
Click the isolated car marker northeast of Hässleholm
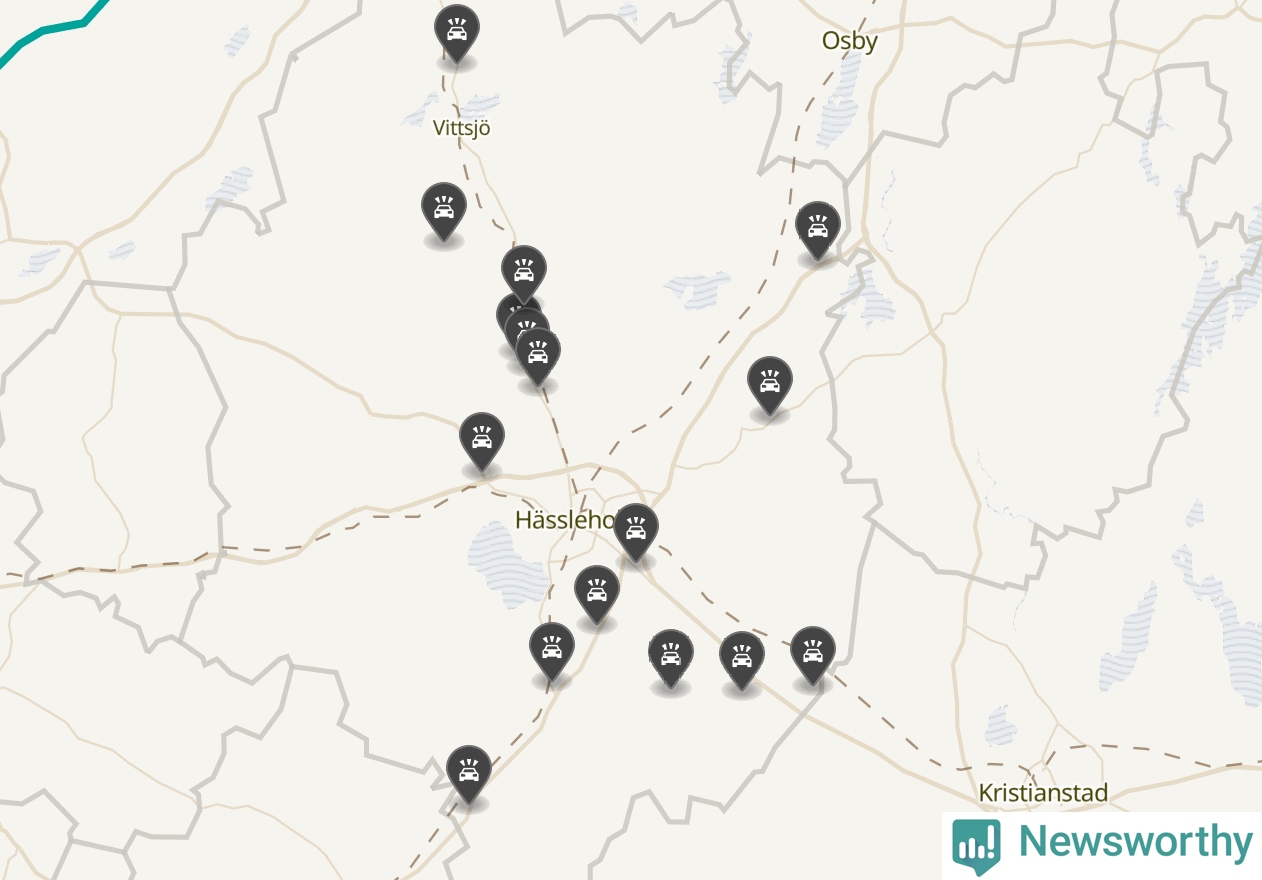point(770,384)
